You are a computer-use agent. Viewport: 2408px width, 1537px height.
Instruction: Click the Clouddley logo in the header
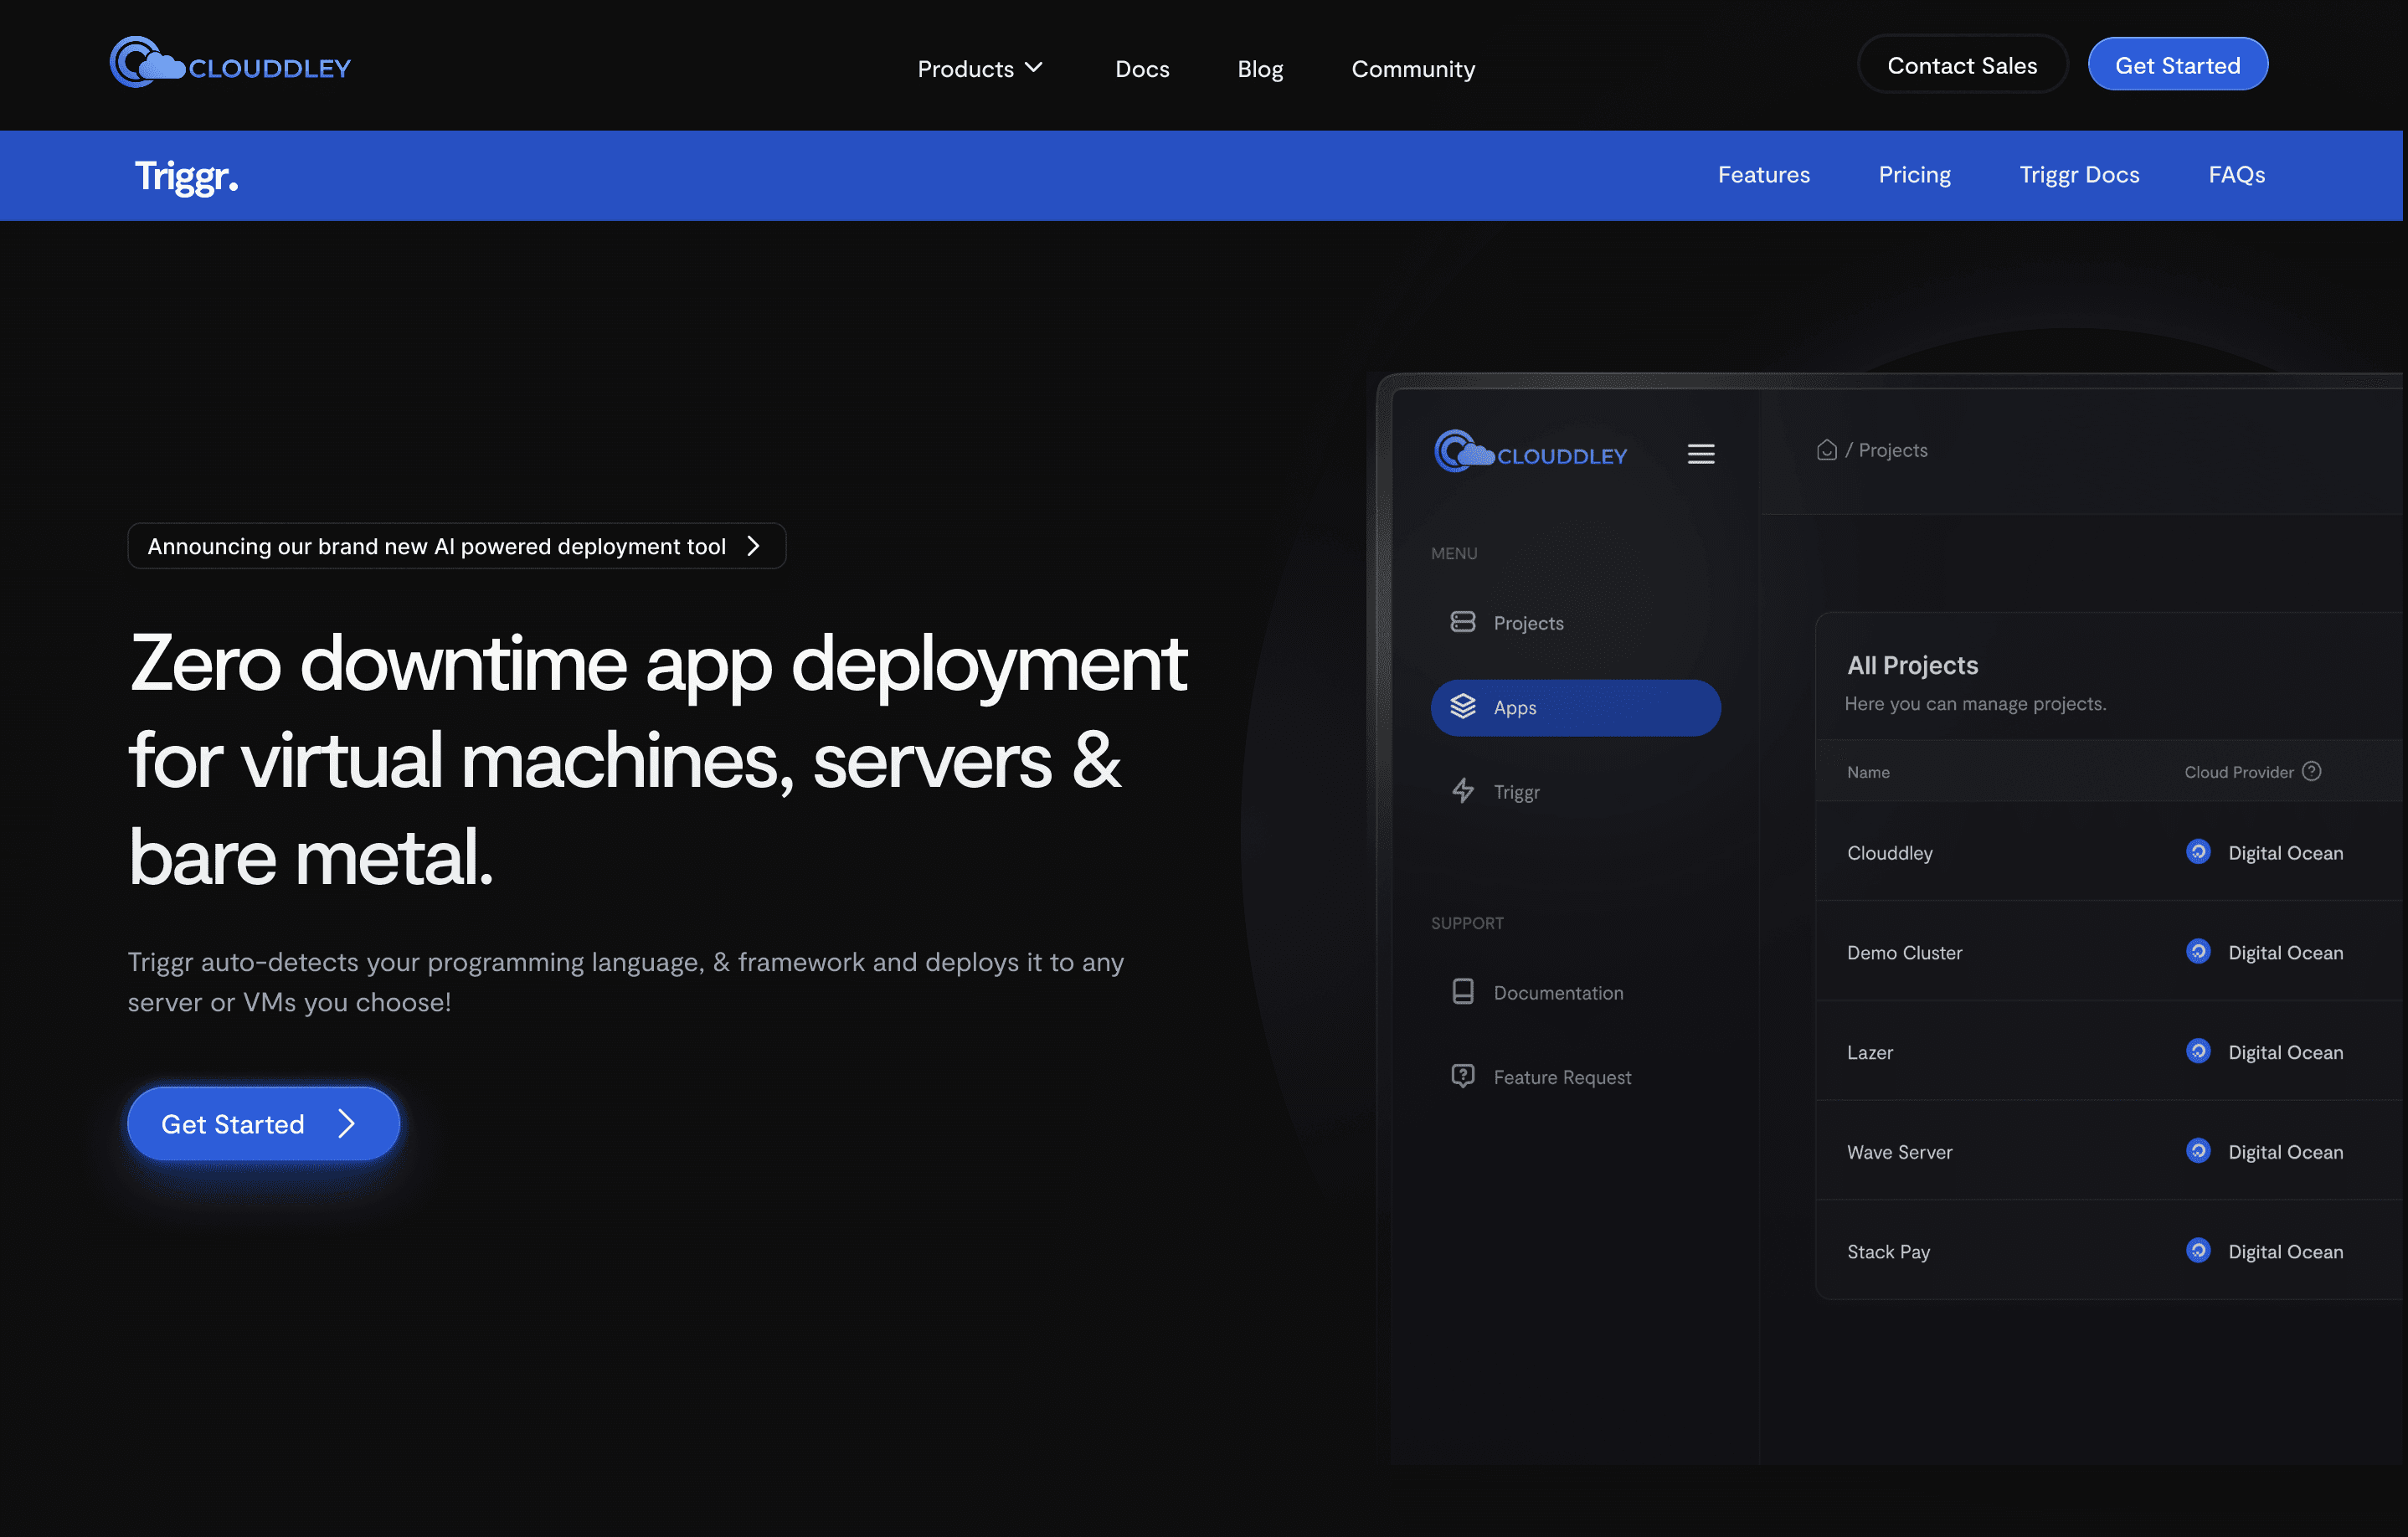(x=230, y=64)
